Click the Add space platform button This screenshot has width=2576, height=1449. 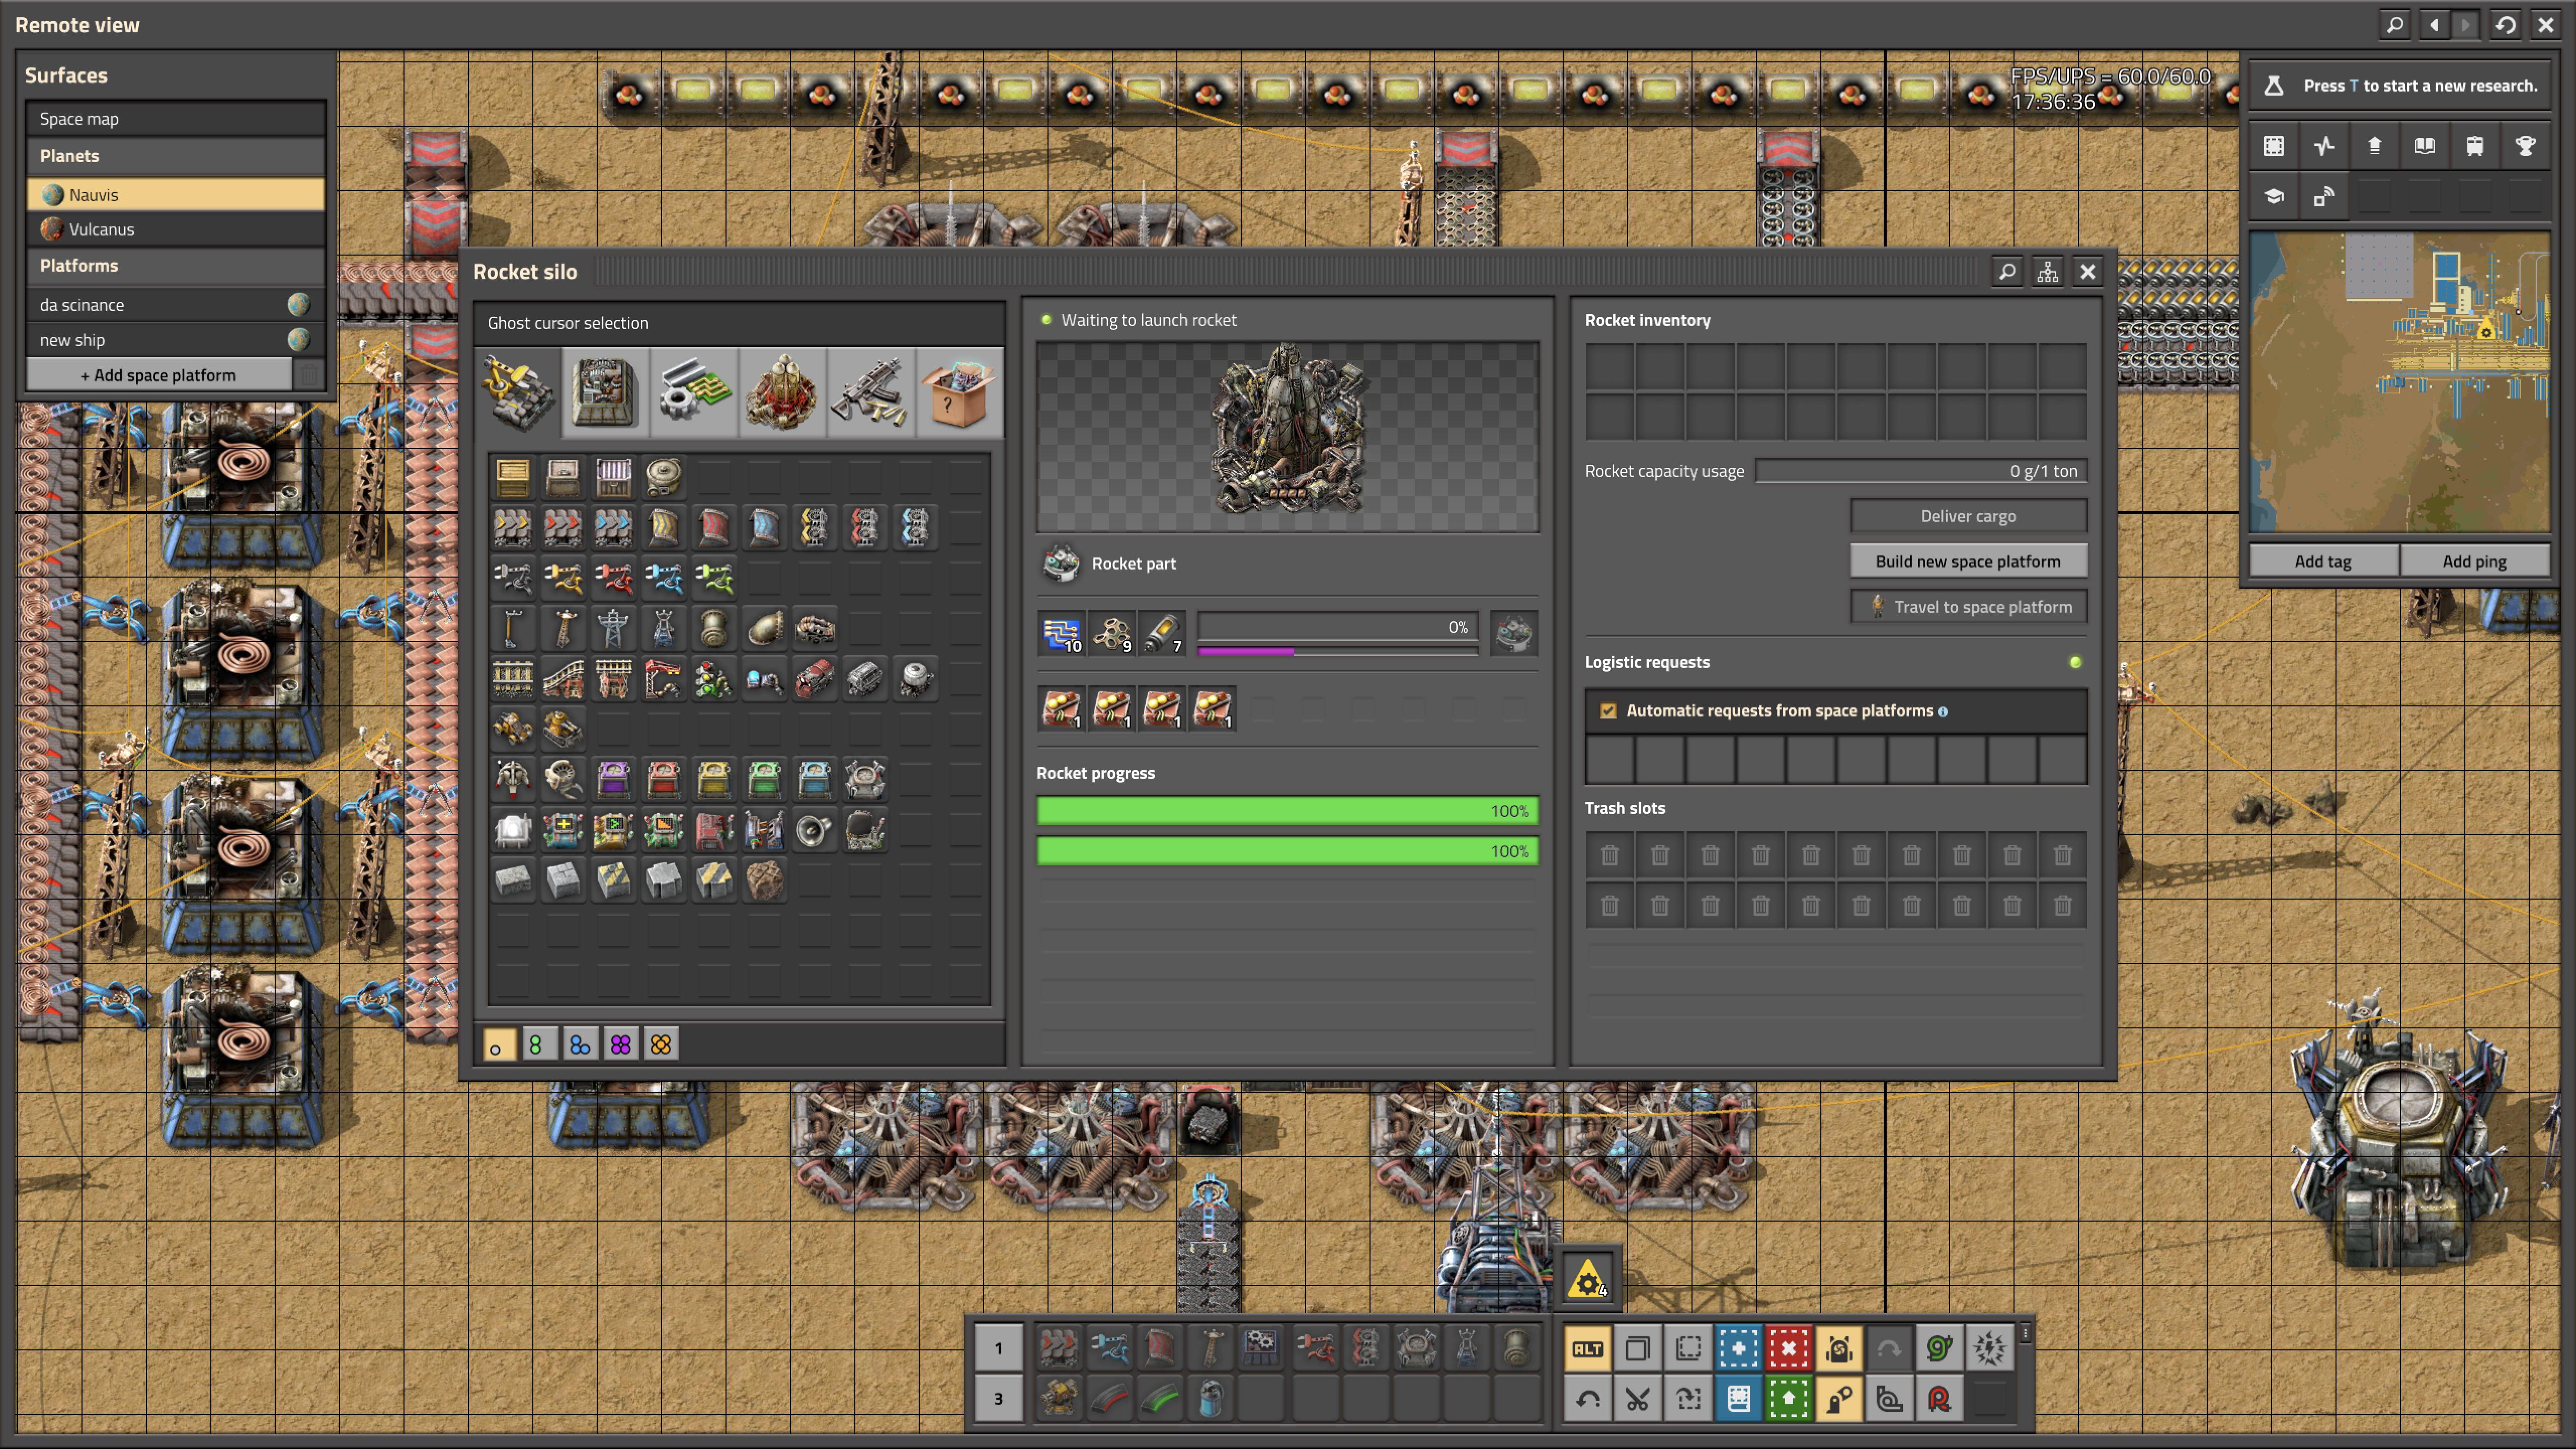pos(159,375)
